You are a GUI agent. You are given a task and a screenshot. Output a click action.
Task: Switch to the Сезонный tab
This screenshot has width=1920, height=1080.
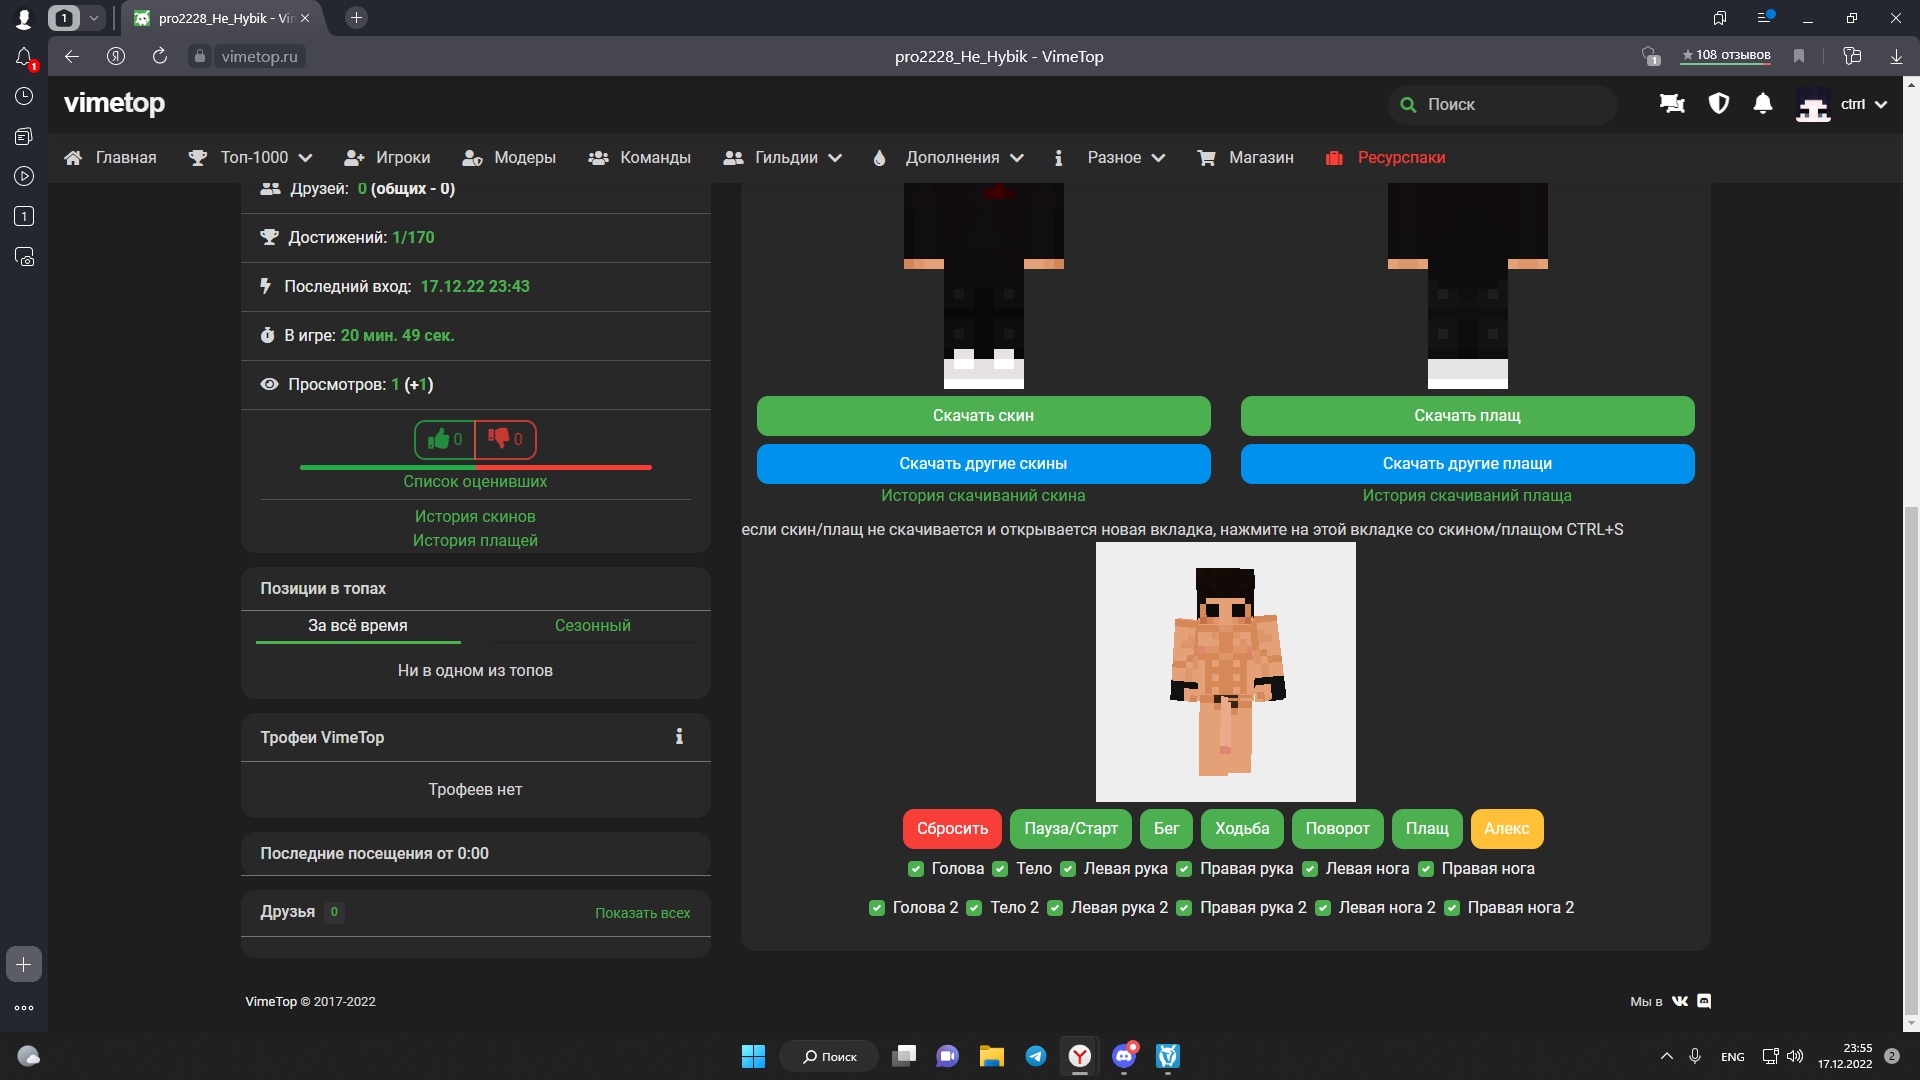(x=592, y=625)
